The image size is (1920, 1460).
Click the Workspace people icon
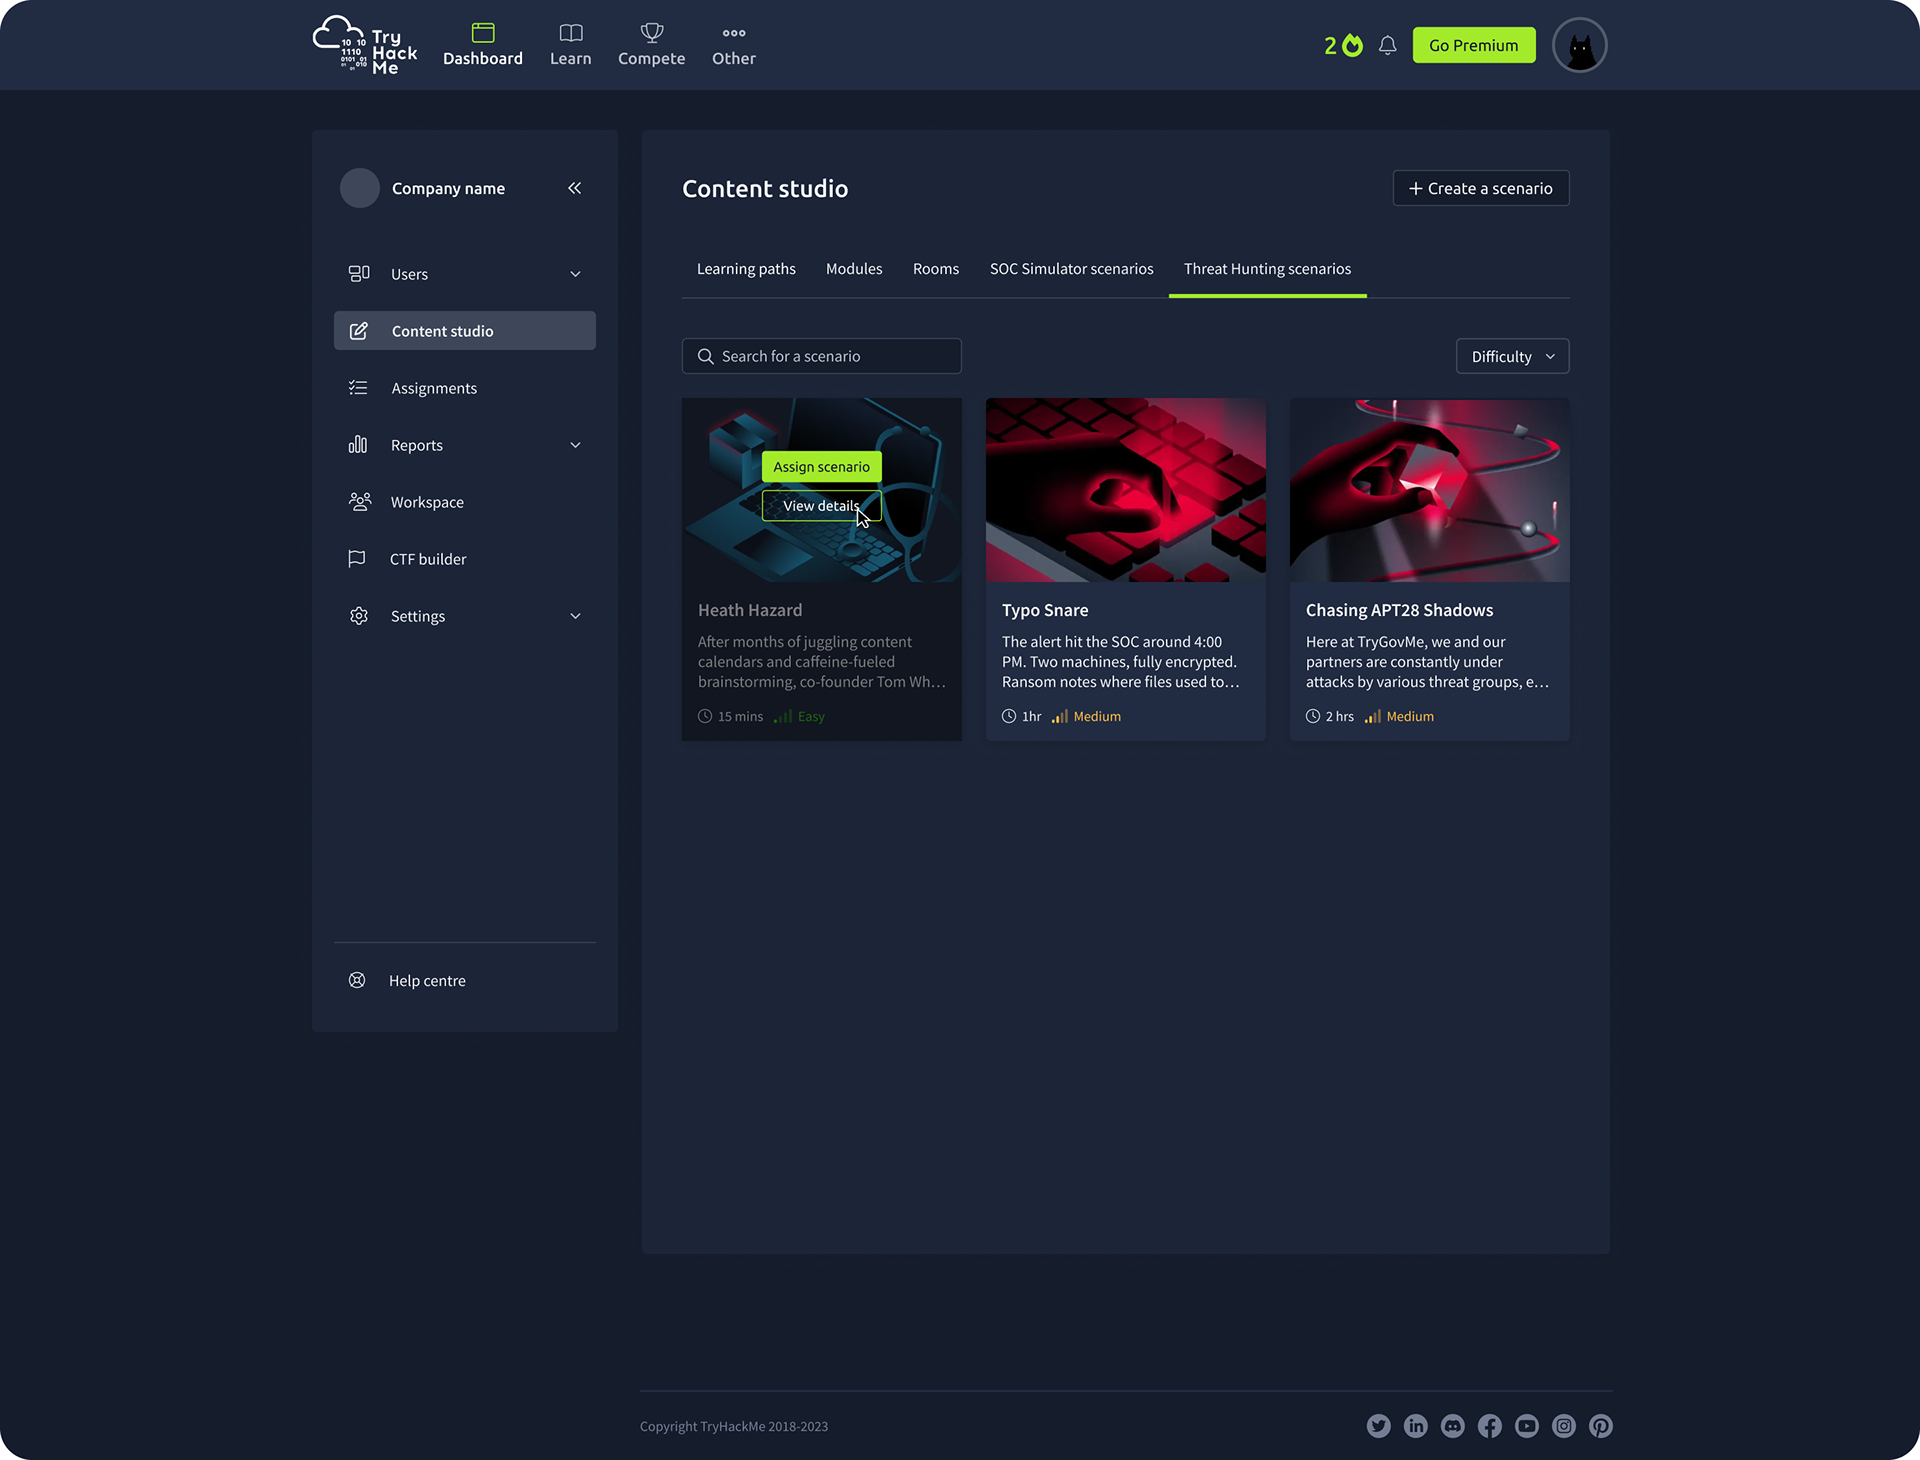360,502
